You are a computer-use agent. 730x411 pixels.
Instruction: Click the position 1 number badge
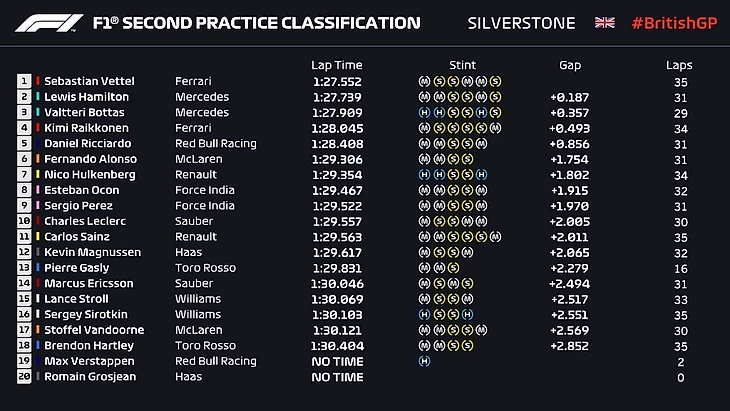24,81
